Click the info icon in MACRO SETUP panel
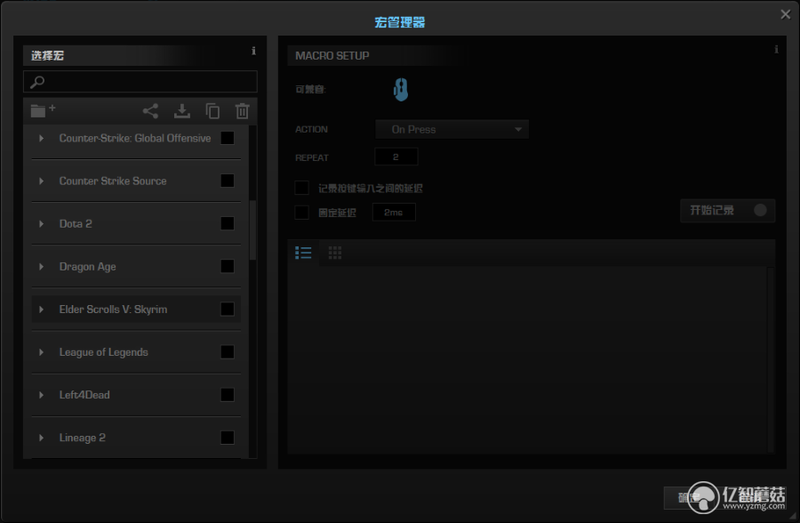Viewport: 800px width, 523px height. (776, 49)
